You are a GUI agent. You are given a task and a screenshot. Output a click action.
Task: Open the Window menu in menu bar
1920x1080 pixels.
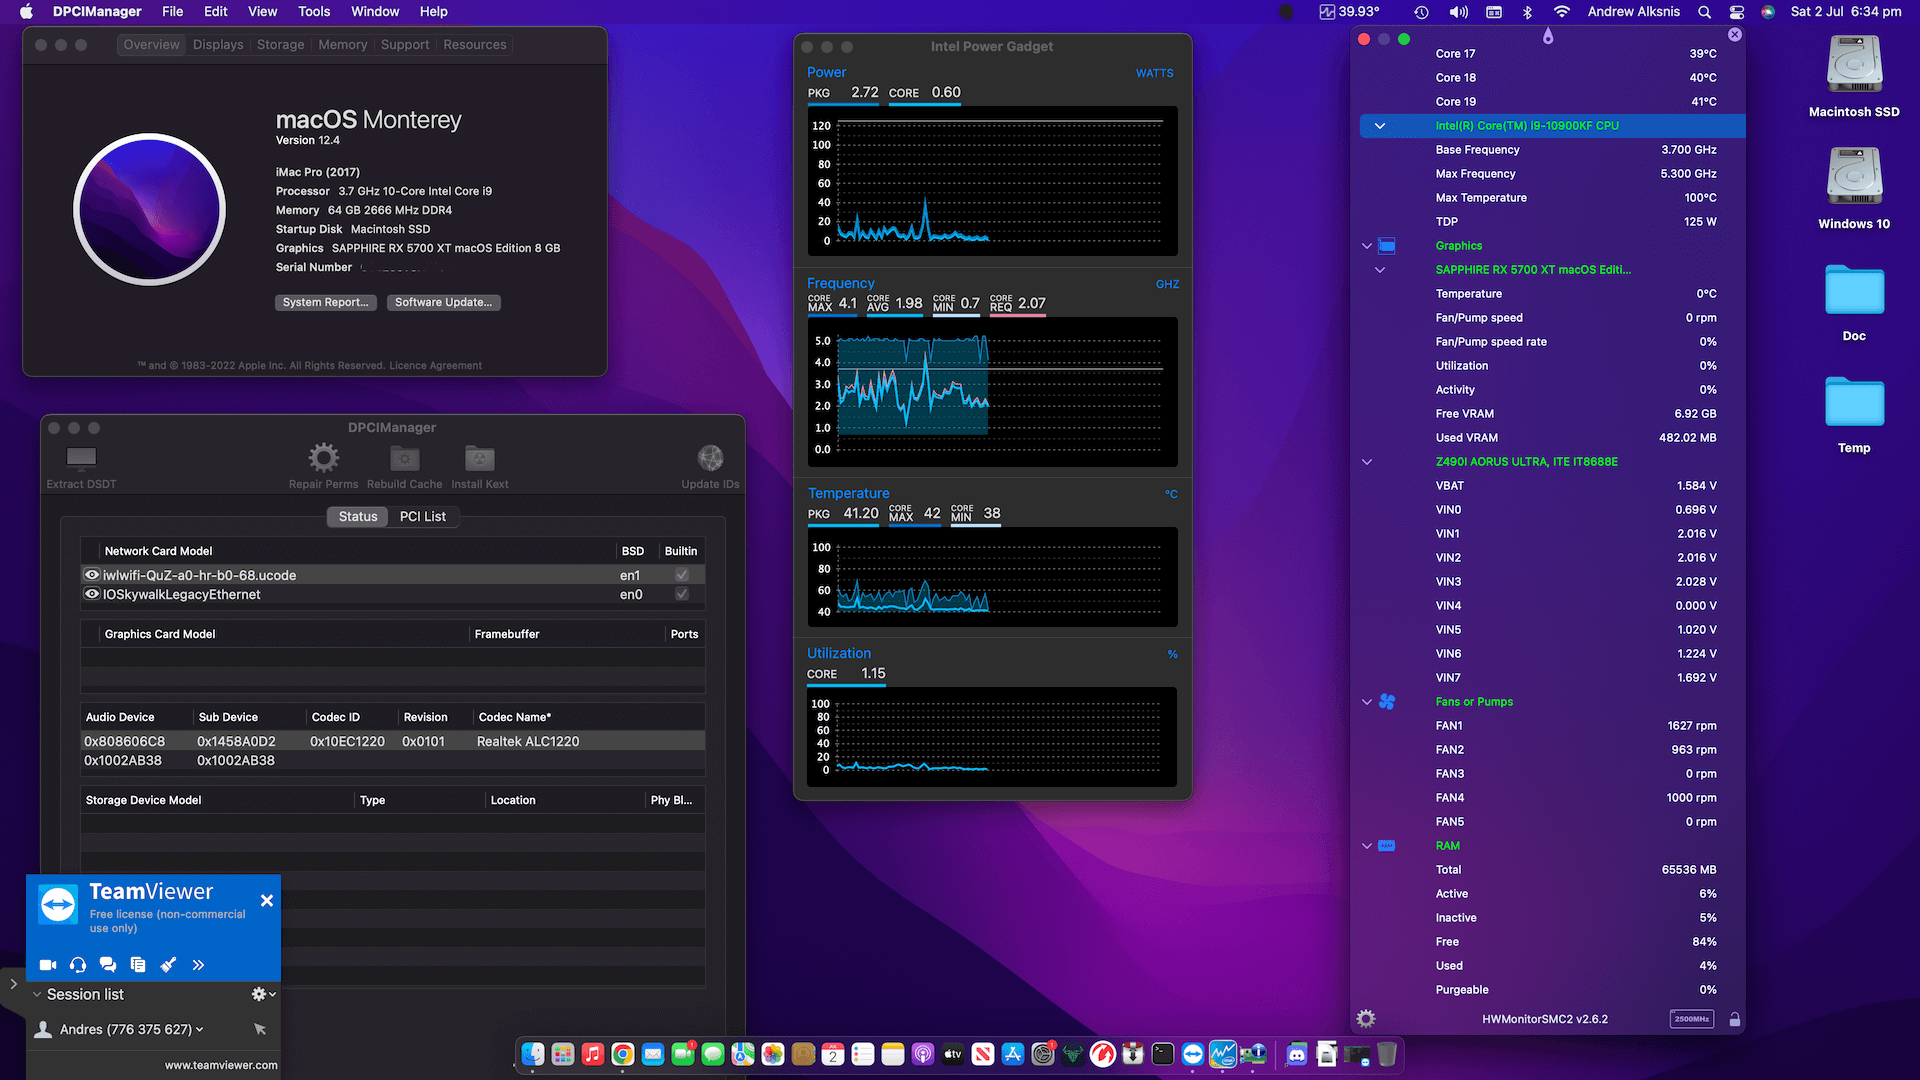point(375,12)
